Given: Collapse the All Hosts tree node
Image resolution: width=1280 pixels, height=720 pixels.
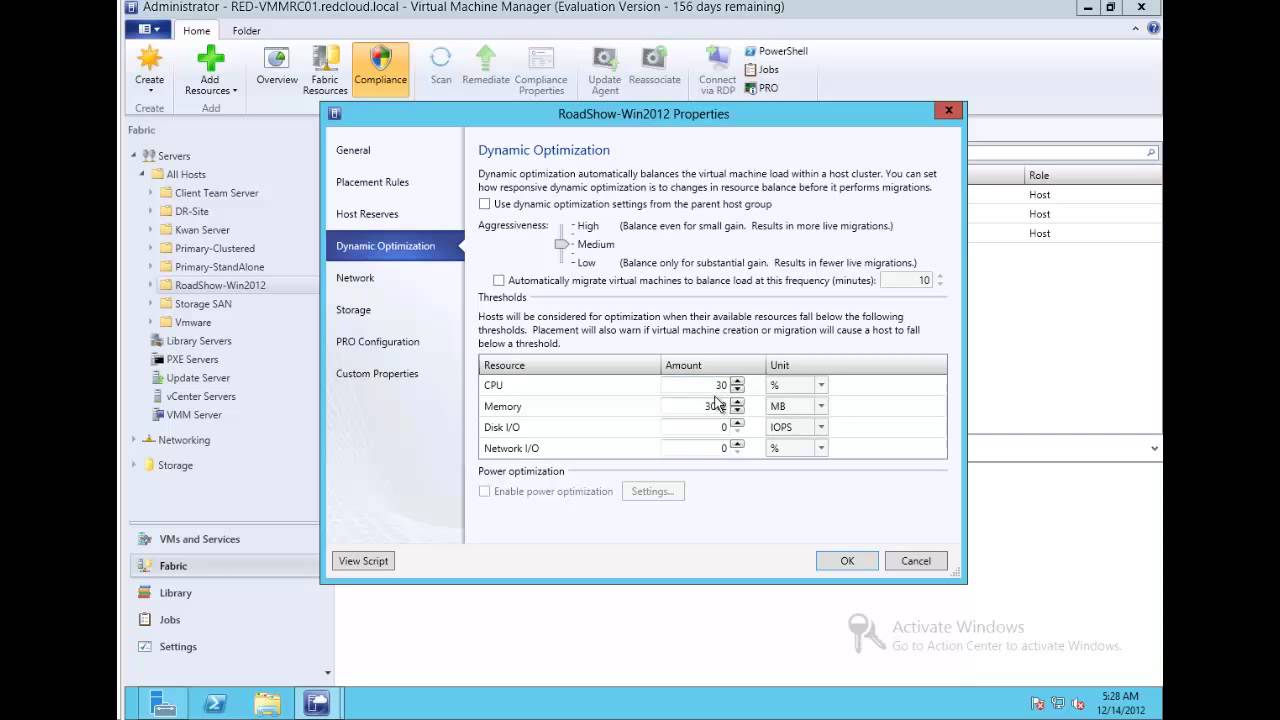Looking at the screenshot, I should coord(142,174).
